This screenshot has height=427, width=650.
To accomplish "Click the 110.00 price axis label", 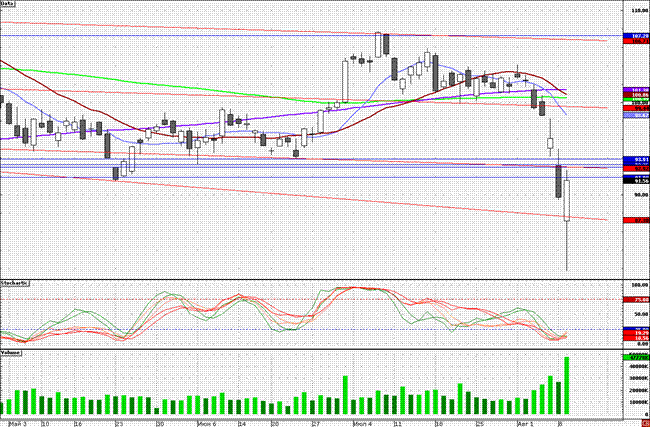I will (640, 11).
